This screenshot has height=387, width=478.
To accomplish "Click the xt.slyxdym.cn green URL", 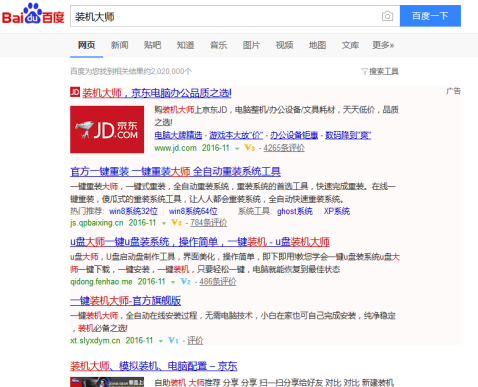I will 95,340.
